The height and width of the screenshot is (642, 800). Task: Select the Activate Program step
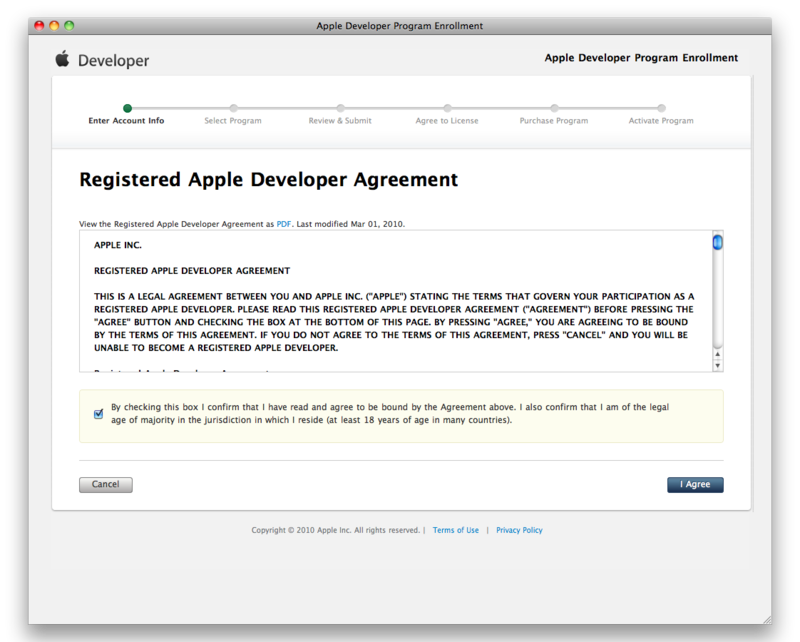pyautogui.click(x=661, y=121)
